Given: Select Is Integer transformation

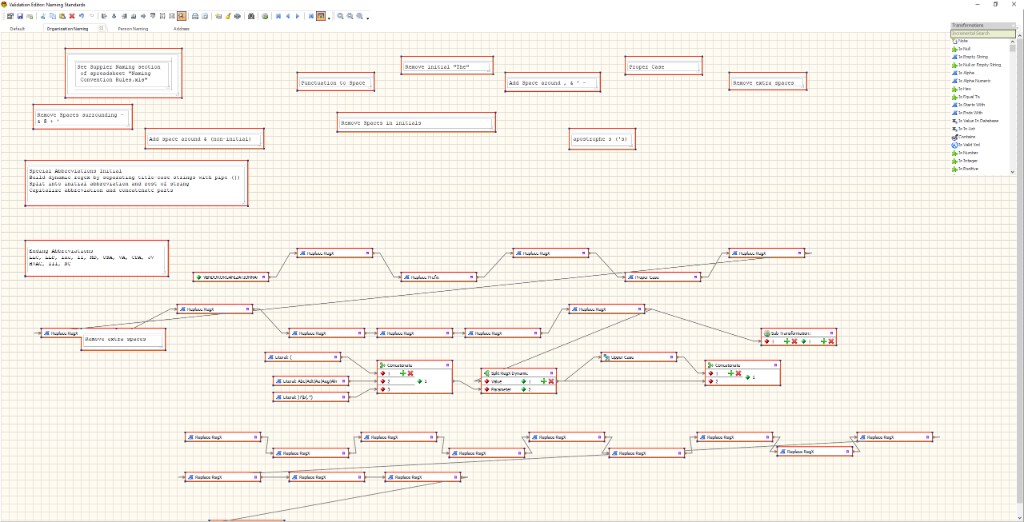Looking at the screenshot, I should (x=967, y=160).
